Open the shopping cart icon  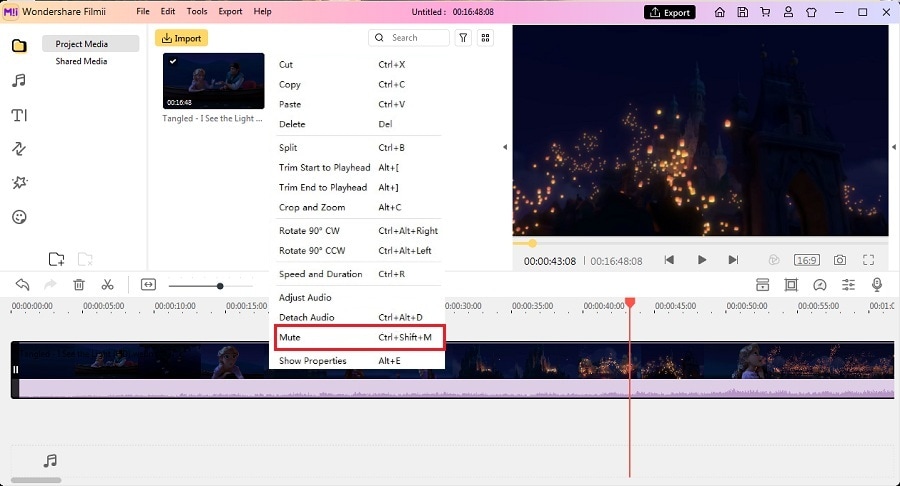[x=765, y=12]
